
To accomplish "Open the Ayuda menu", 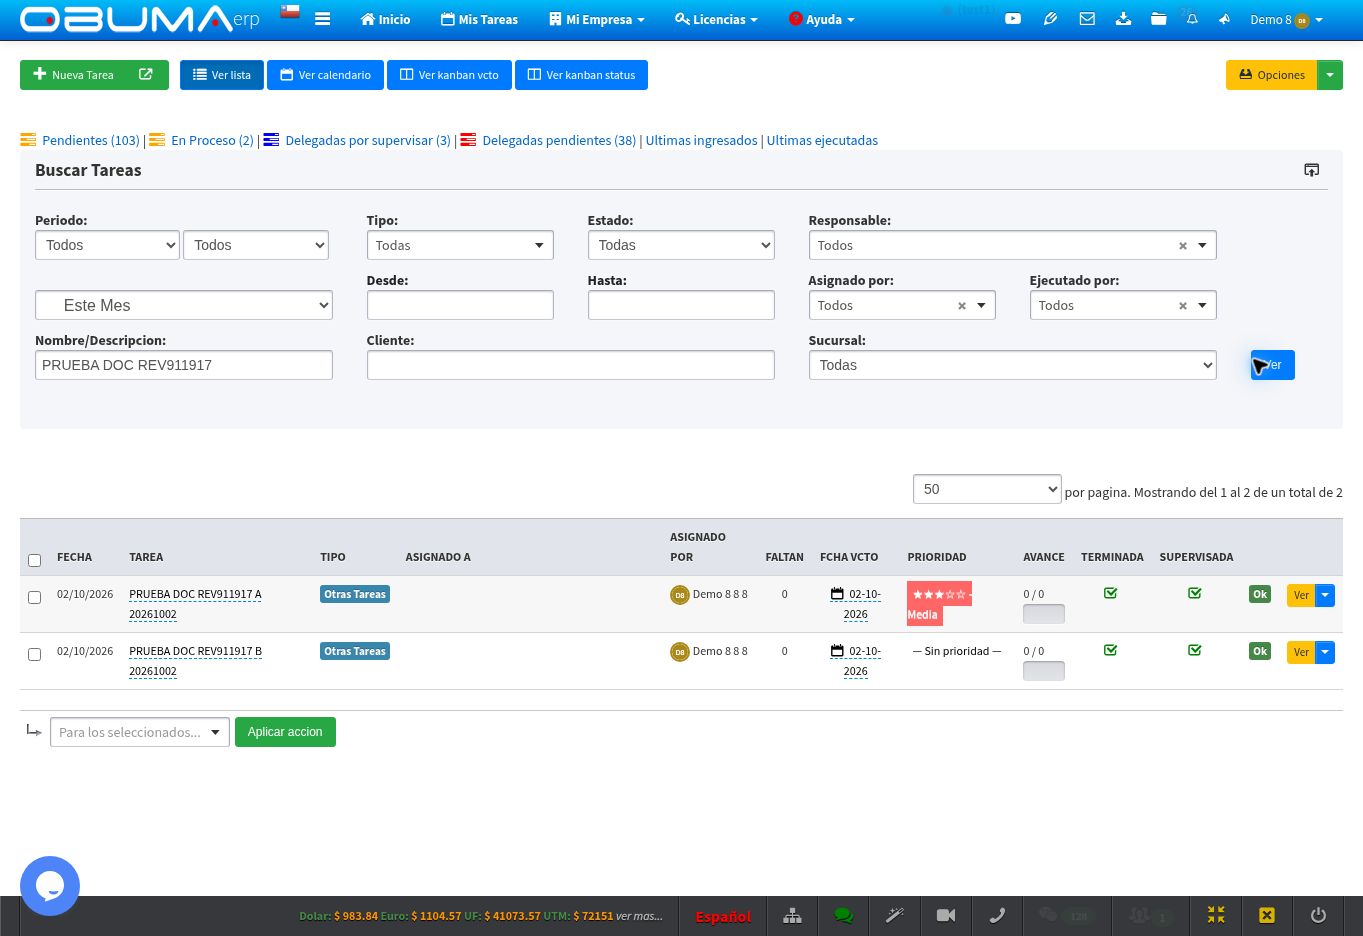I will (821, 19).
